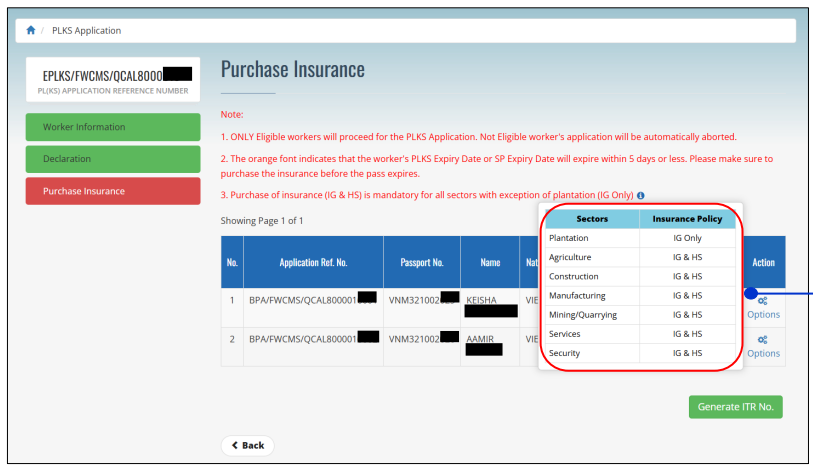Click row 1 application reference number

tap(313, 300)
